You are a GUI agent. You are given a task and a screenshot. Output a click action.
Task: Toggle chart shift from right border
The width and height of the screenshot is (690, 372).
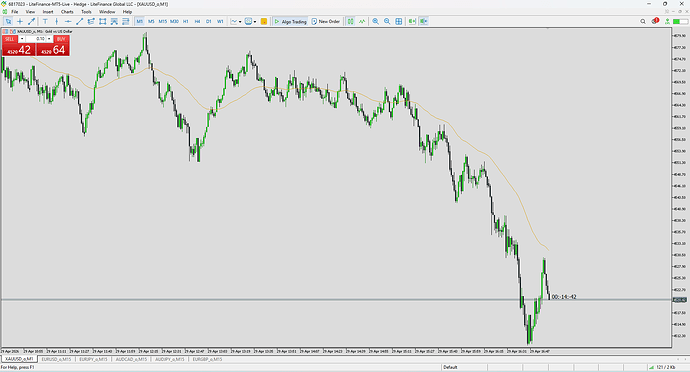click(423, 21)
